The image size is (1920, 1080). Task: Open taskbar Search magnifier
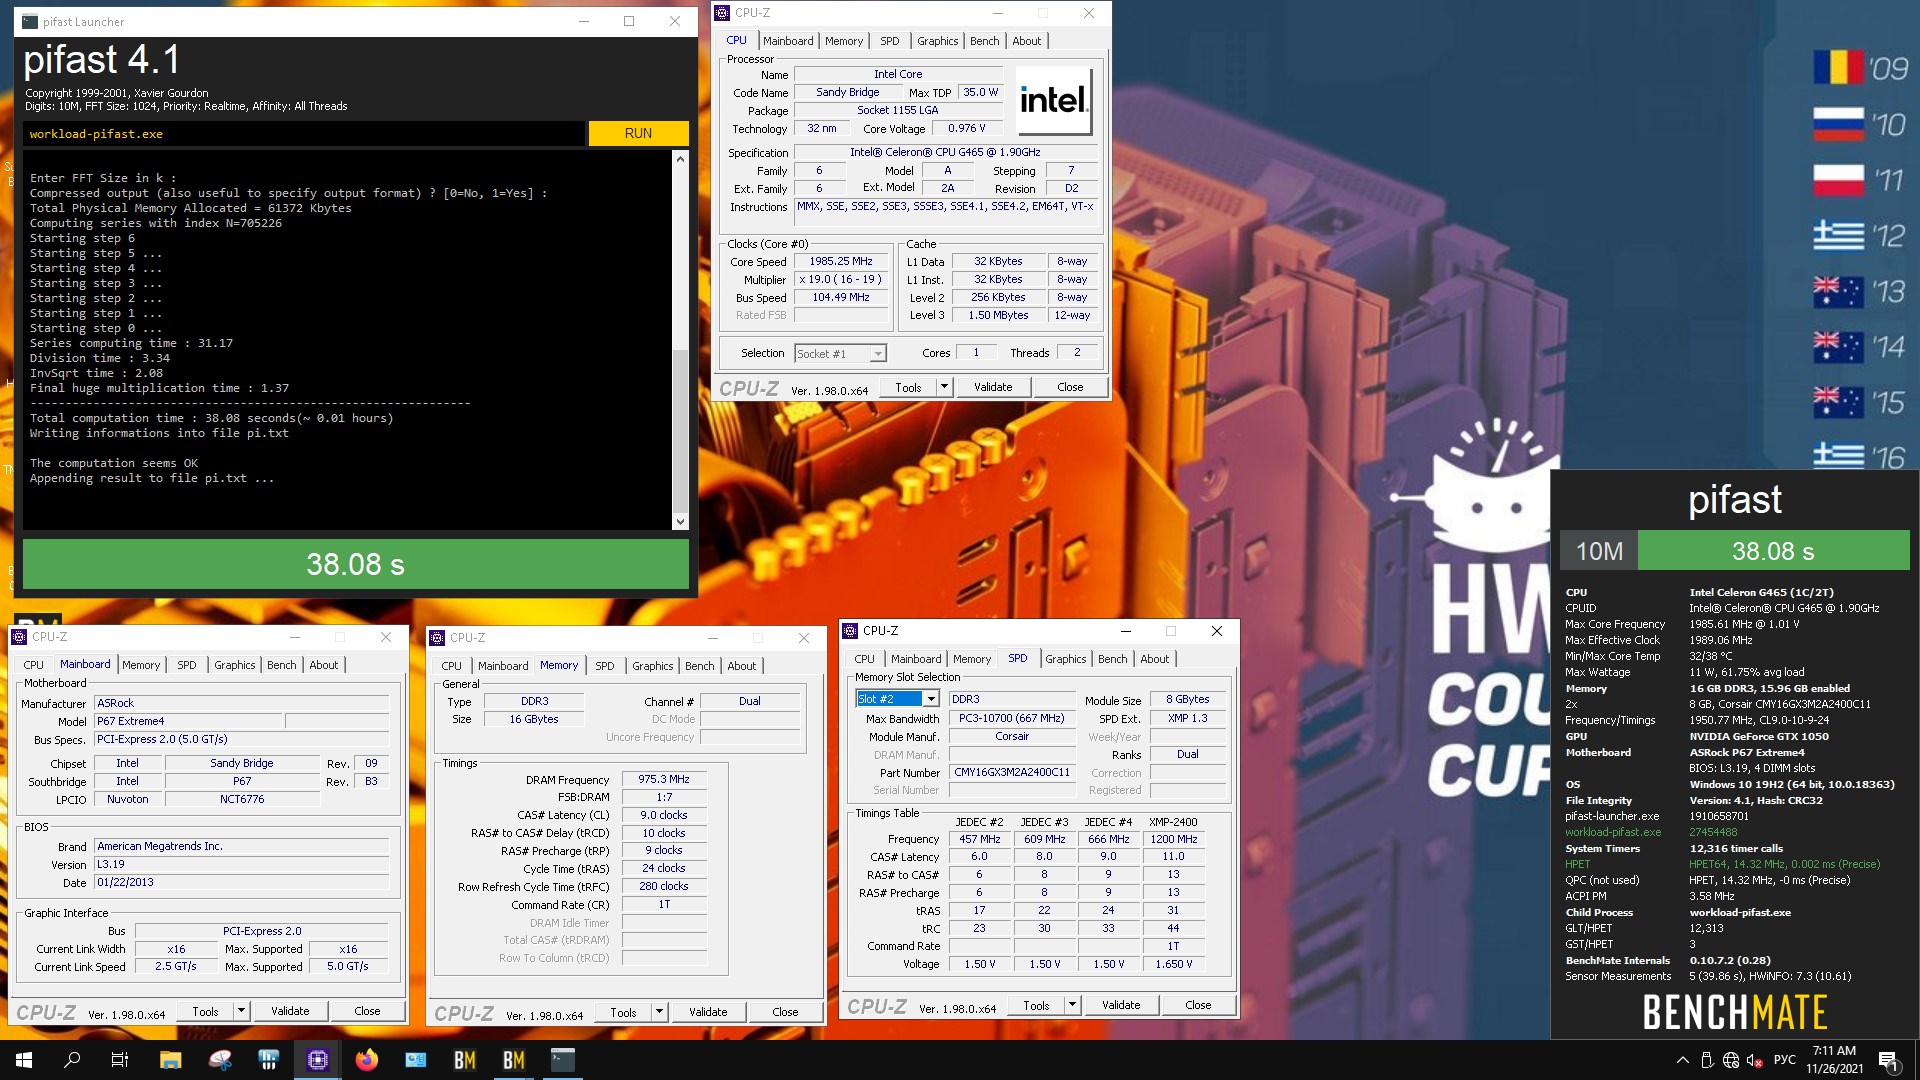(x=72, y=1060)
